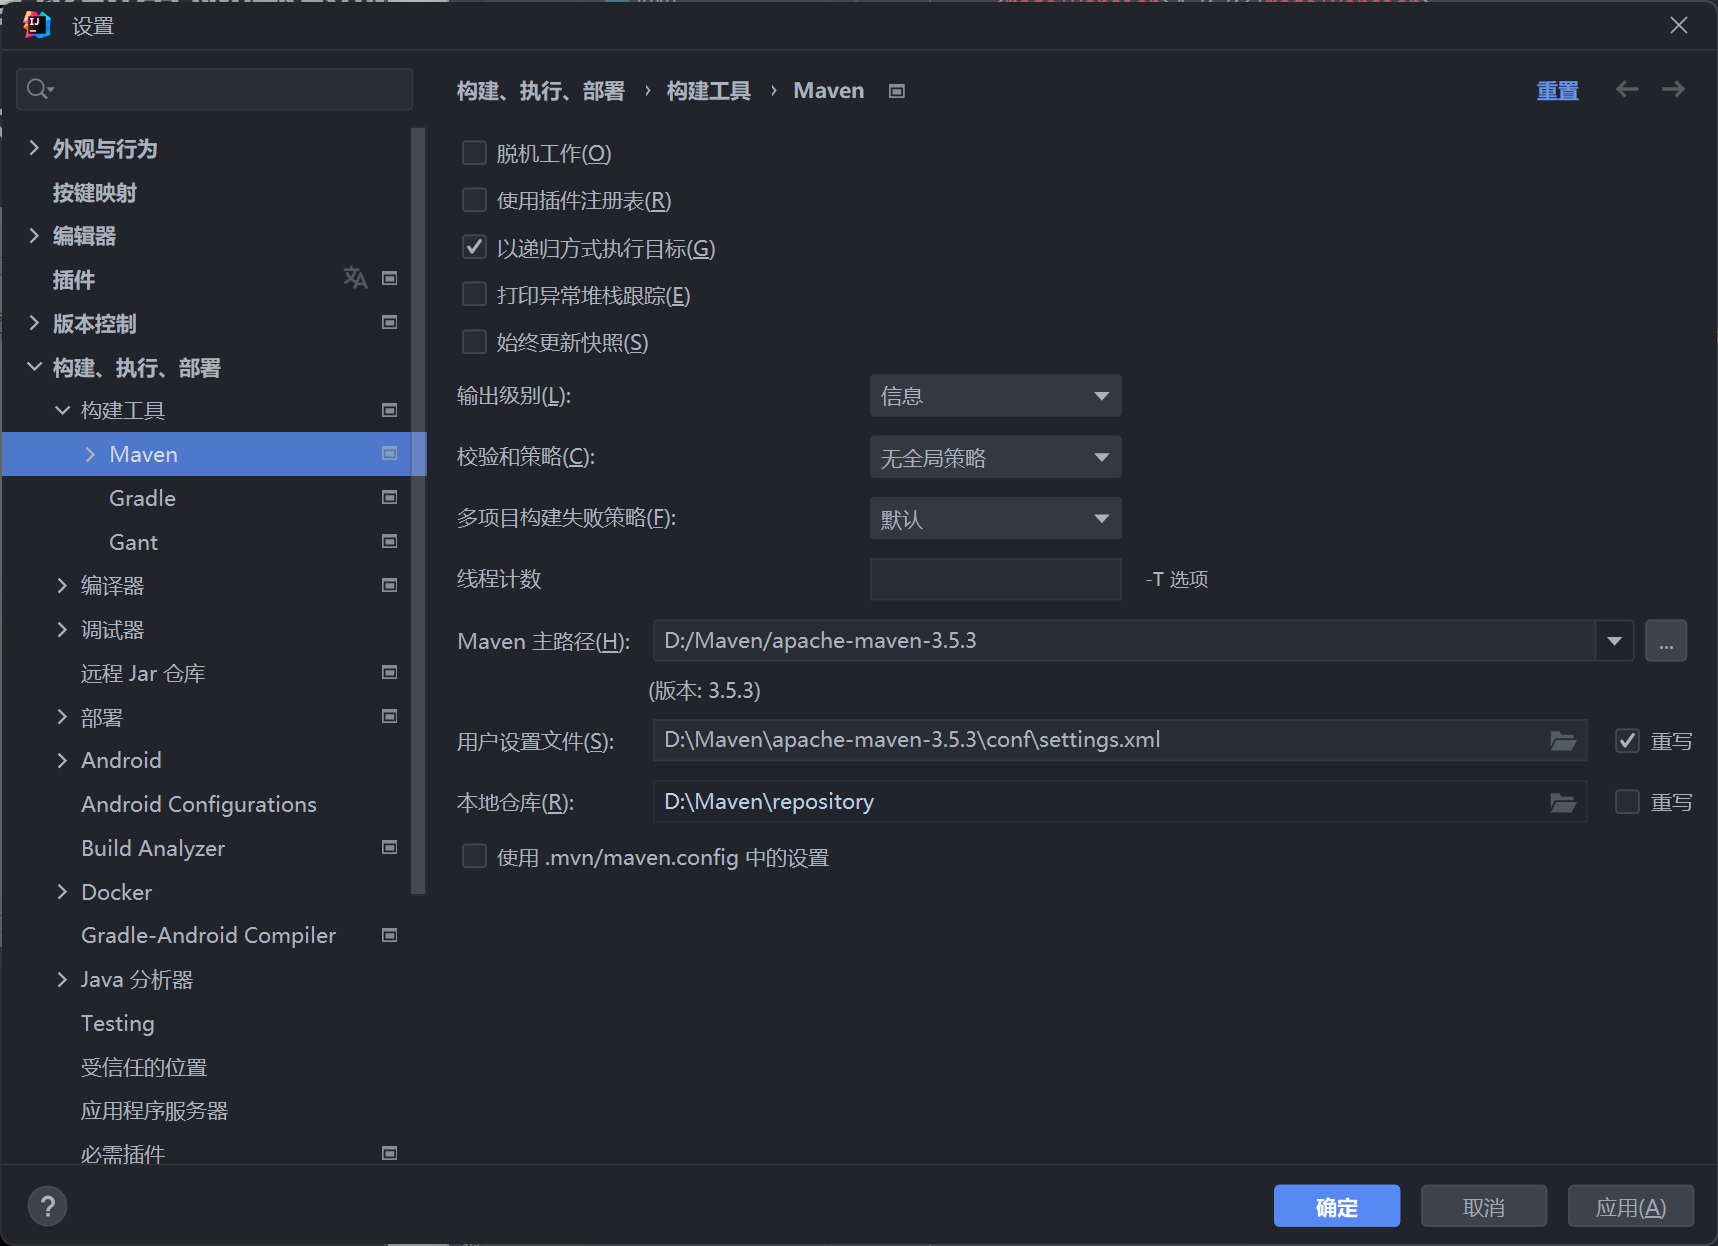Viewport: 1718px width, 1246px height.
Task: Click the 线程计数 input field
Action: pos(995,579)
